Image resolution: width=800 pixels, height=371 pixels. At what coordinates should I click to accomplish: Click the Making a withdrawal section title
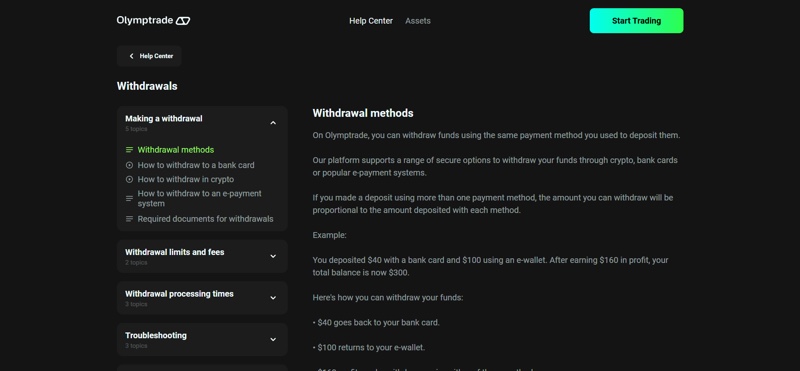(x=164, y=118)
